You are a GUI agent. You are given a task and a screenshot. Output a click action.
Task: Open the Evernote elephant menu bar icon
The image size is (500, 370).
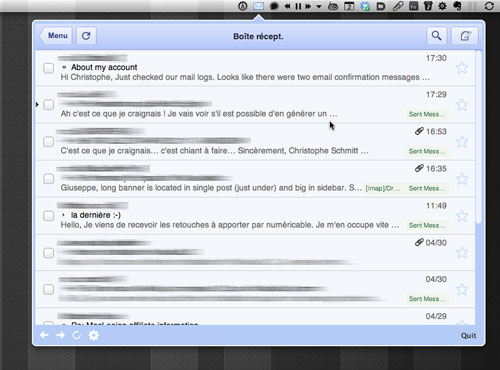click(x=457, y=6)
